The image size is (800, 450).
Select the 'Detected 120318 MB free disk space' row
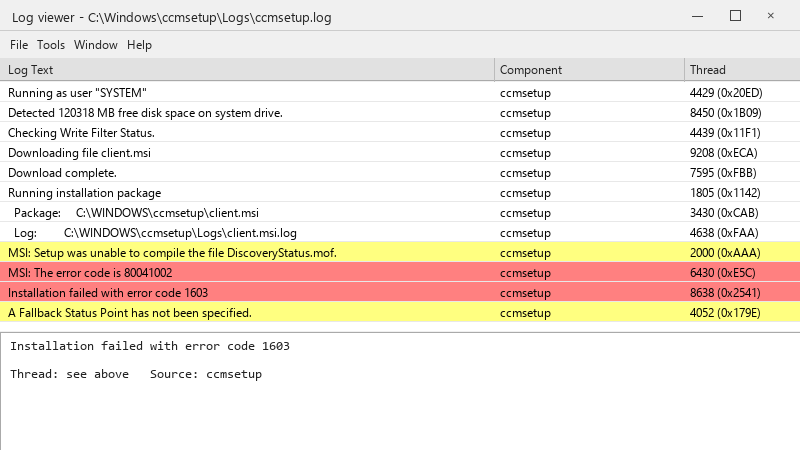pos(400,113)
